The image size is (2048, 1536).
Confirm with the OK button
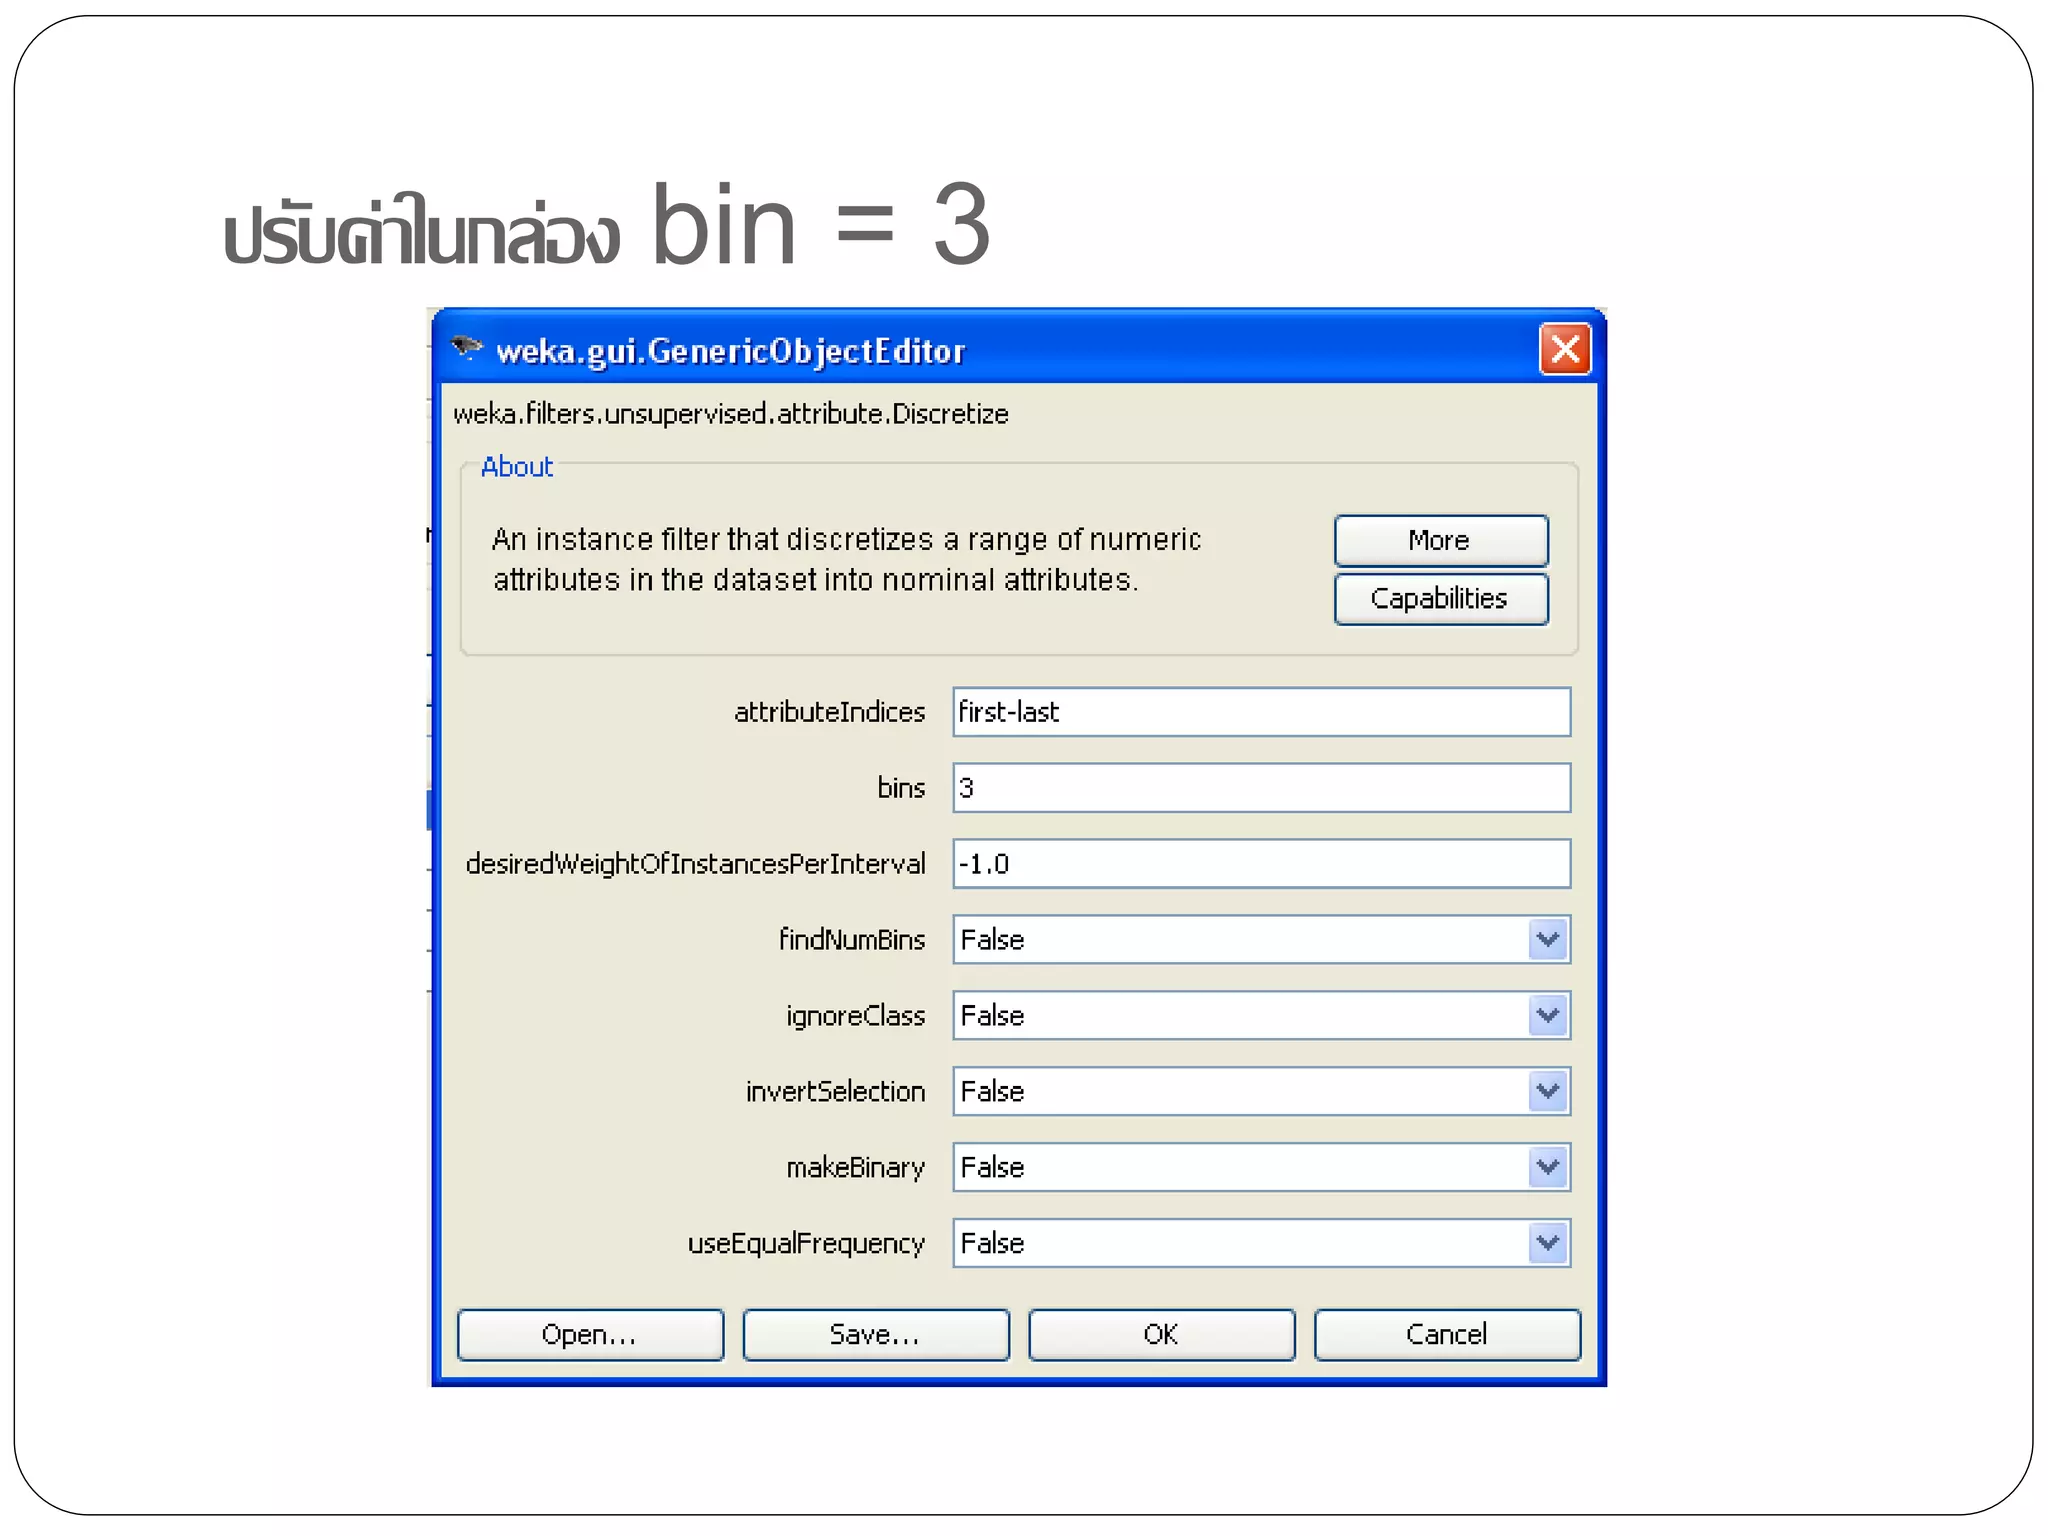tap(1162, 1335)
